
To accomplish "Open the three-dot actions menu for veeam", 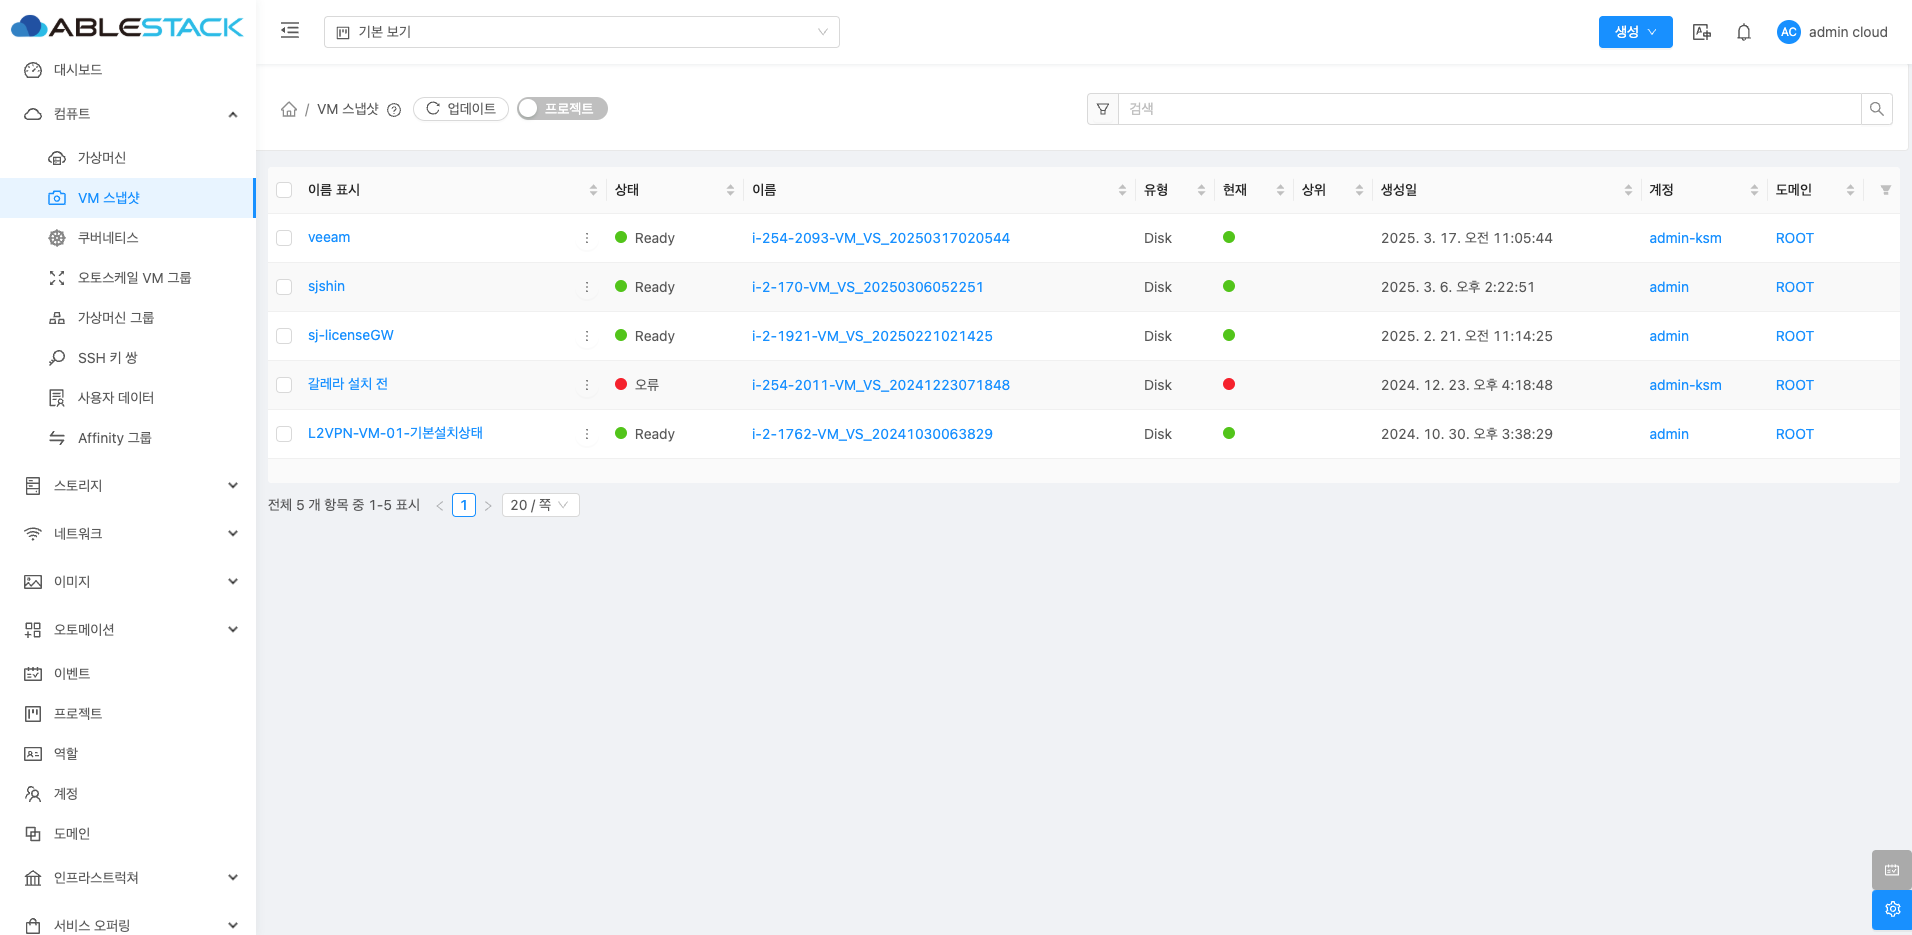I will point(587,238).
